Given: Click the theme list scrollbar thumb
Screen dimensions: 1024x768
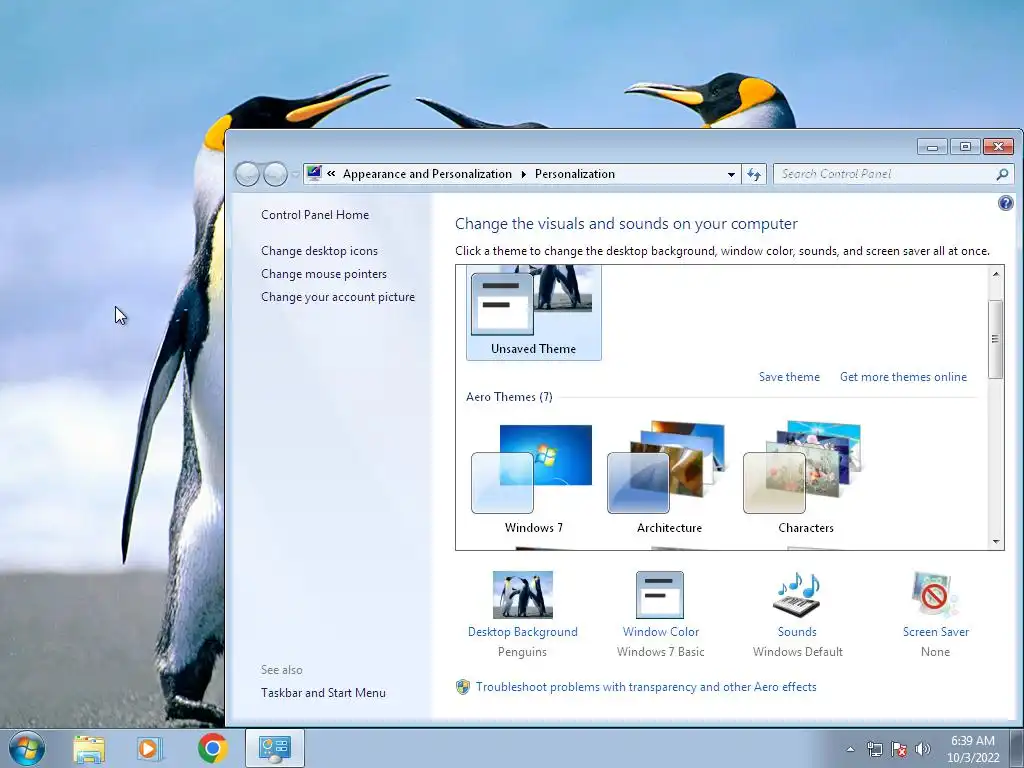Looking at the screenshot, I should coord(996,339).
